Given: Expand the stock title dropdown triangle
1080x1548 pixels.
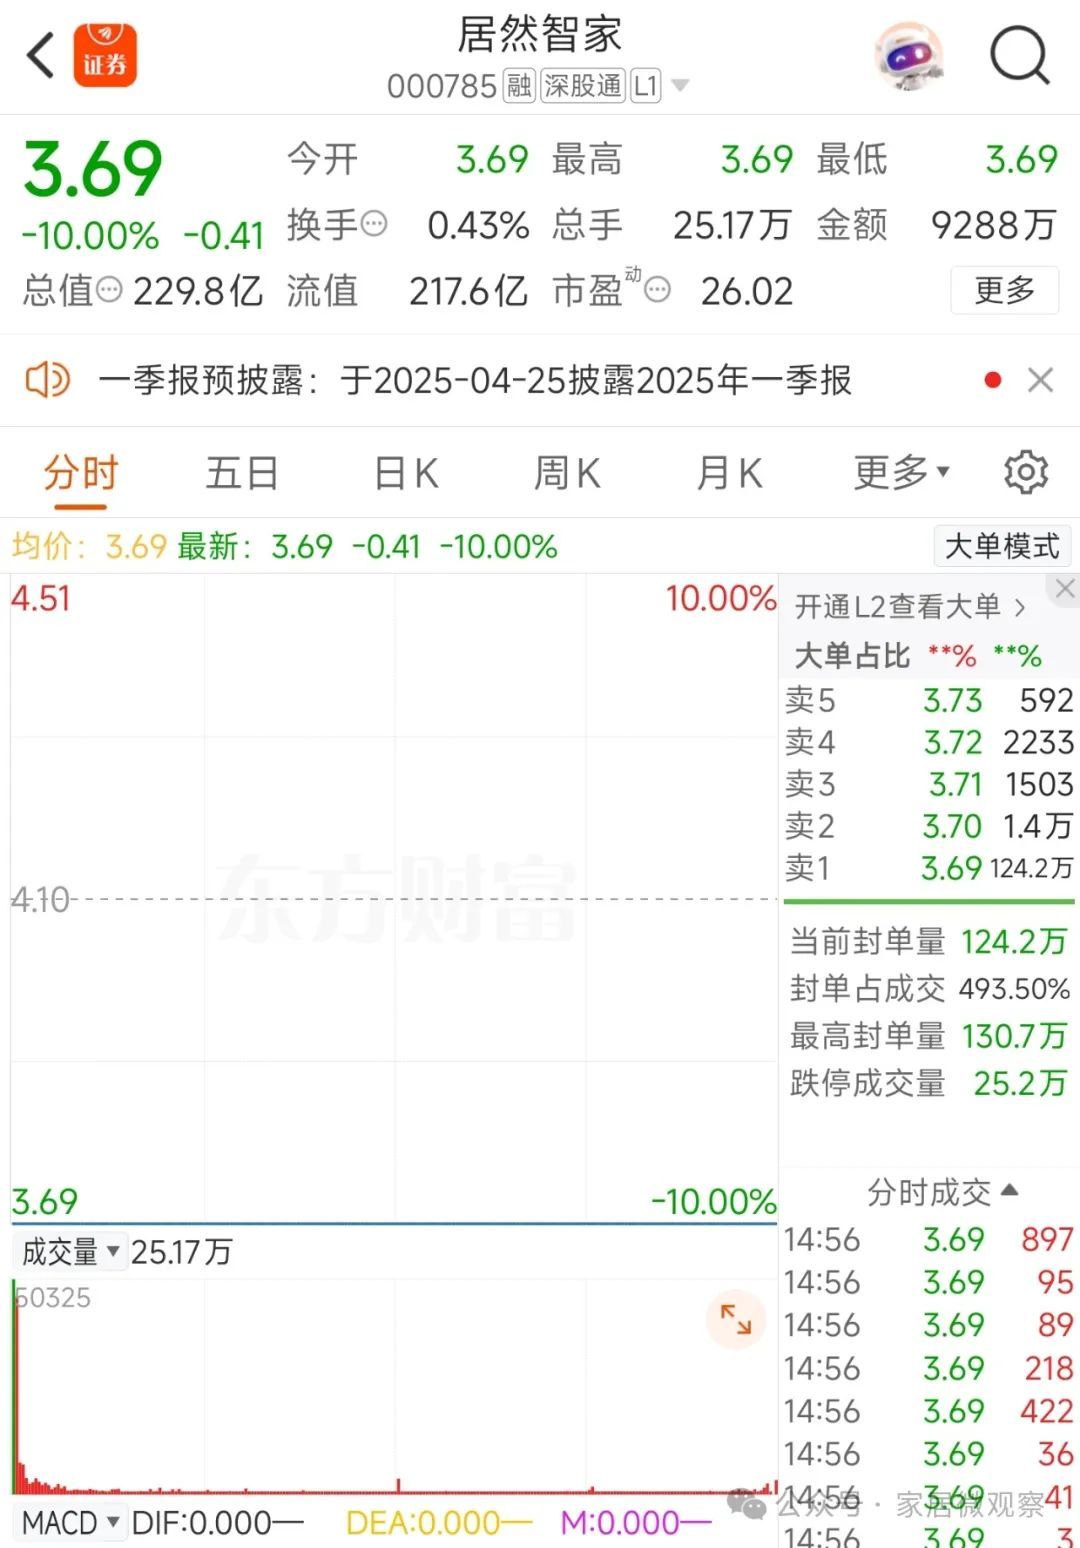Looking at the screenshot, I should point(680,86).
